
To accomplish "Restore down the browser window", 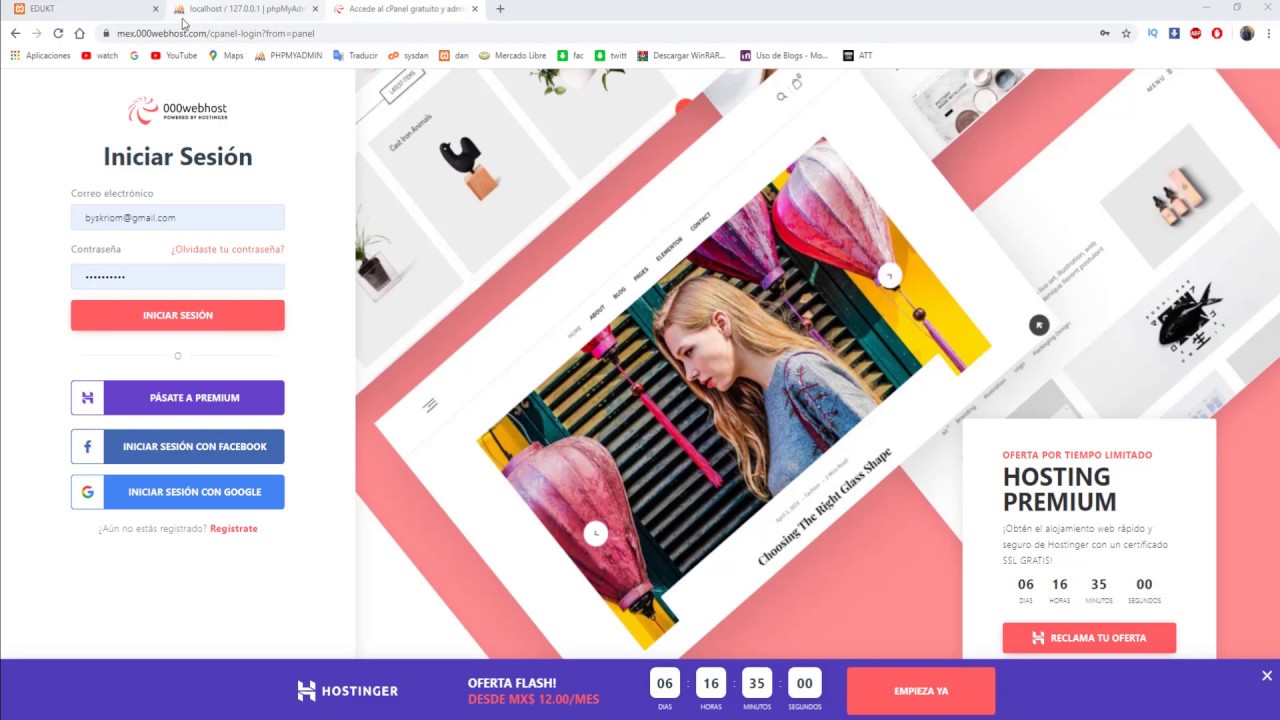I will pos(1237,8).
